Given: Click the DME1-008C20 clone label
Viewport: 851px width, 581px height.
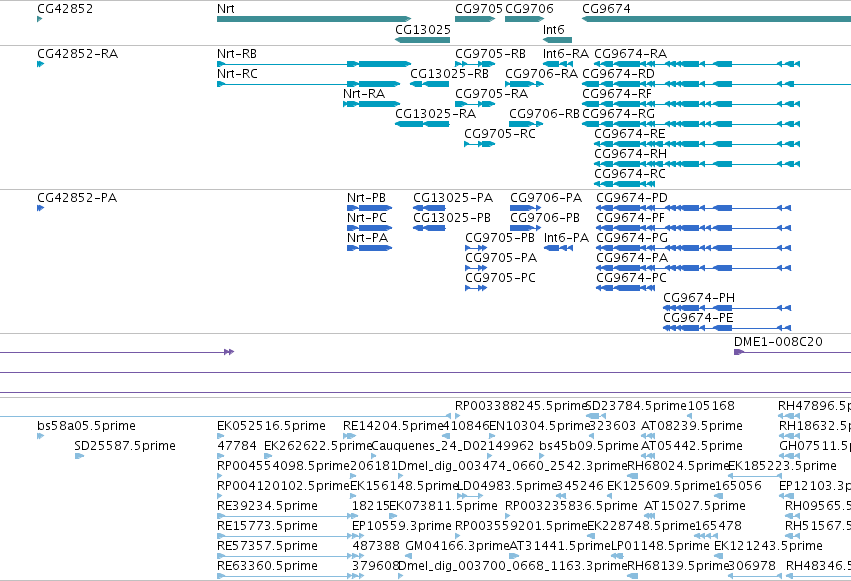Looking at the screenshot, I should tap(778, 342).
